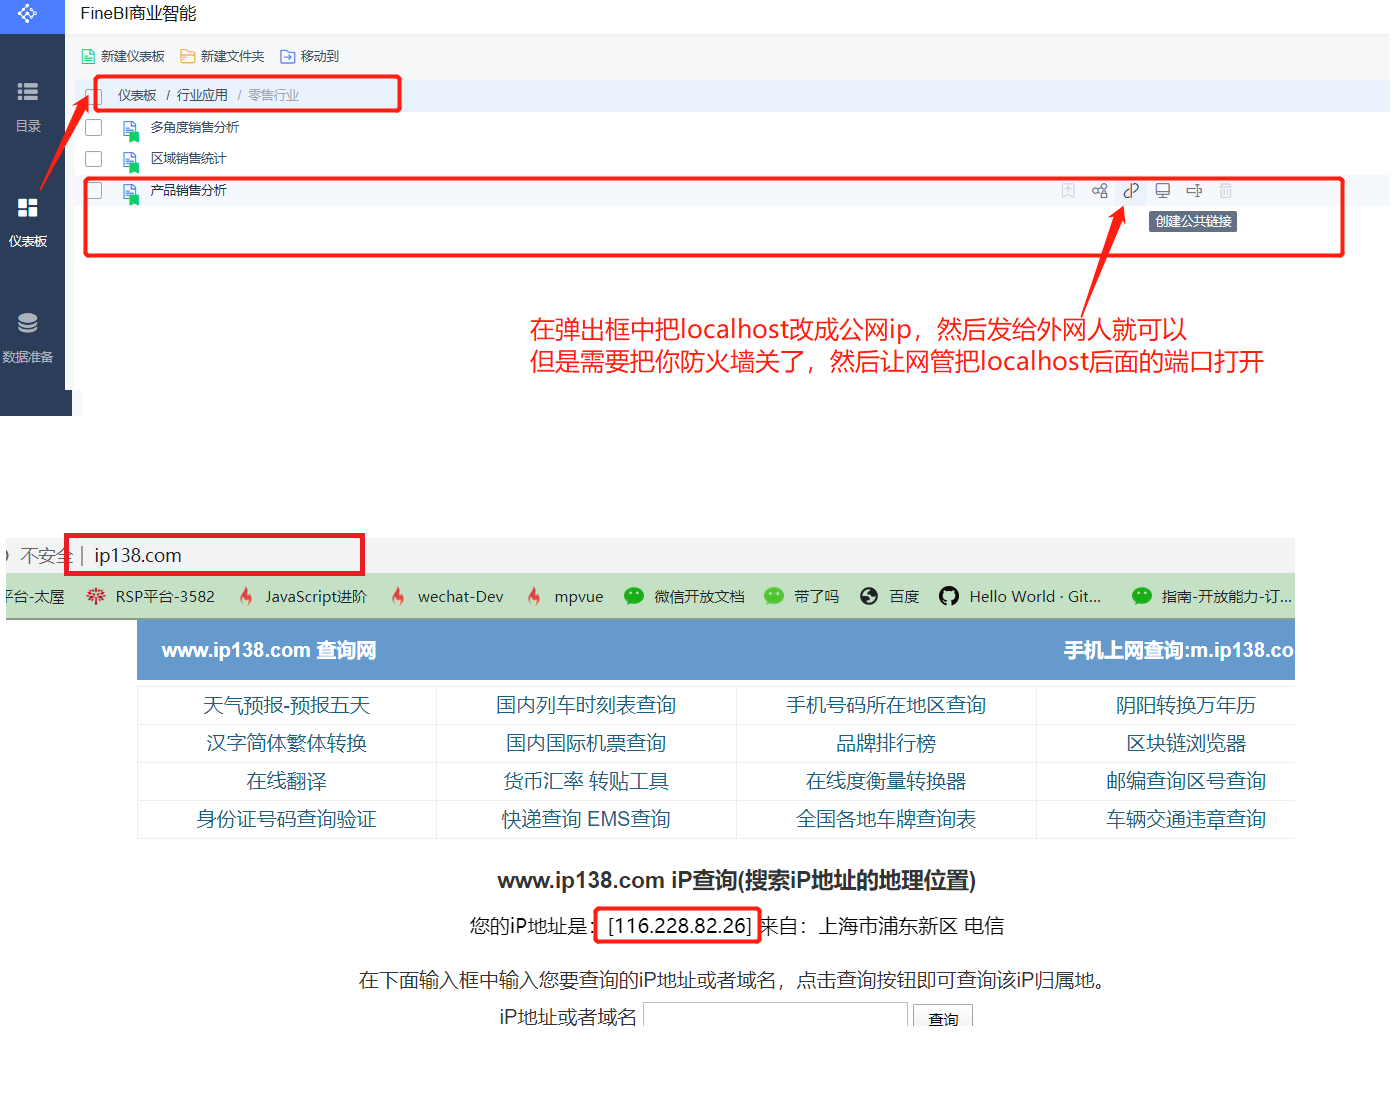Click the 仪表板 breadcrumb
The image size is (1399, 1104).
(x=137, y=95)
